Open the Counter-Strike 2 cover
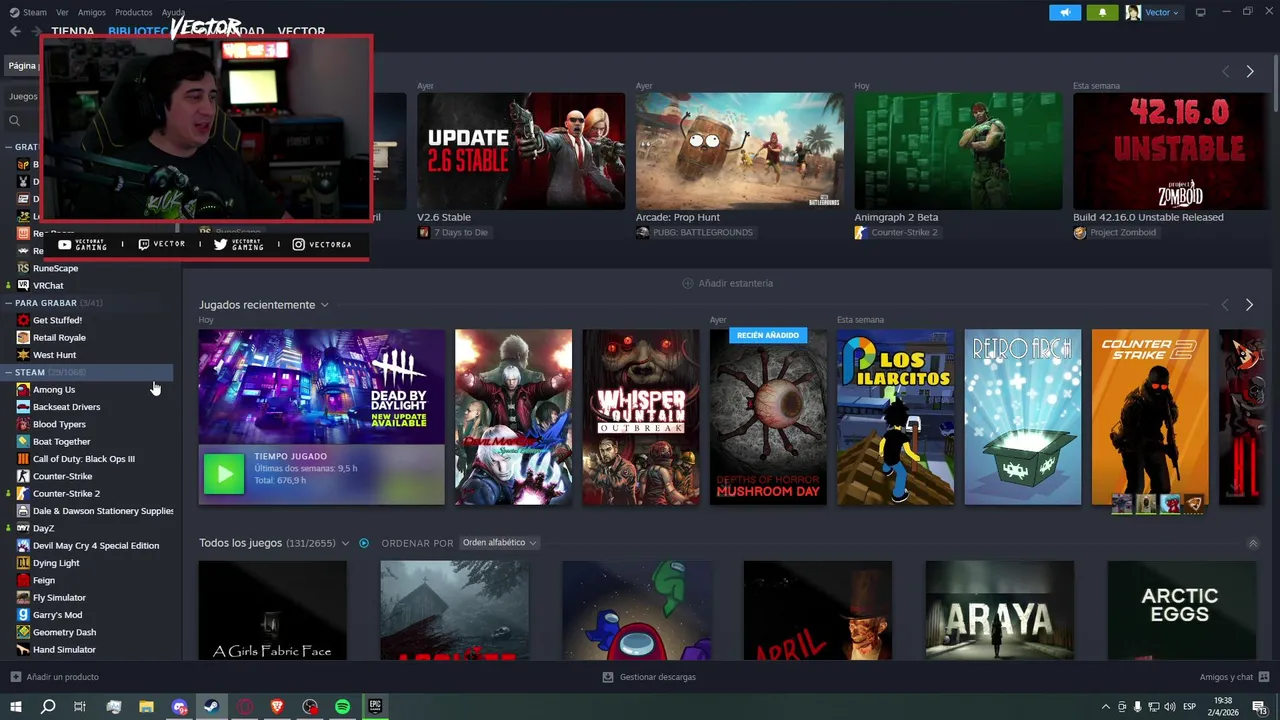1280x720 pixels. click(1150, 417)
